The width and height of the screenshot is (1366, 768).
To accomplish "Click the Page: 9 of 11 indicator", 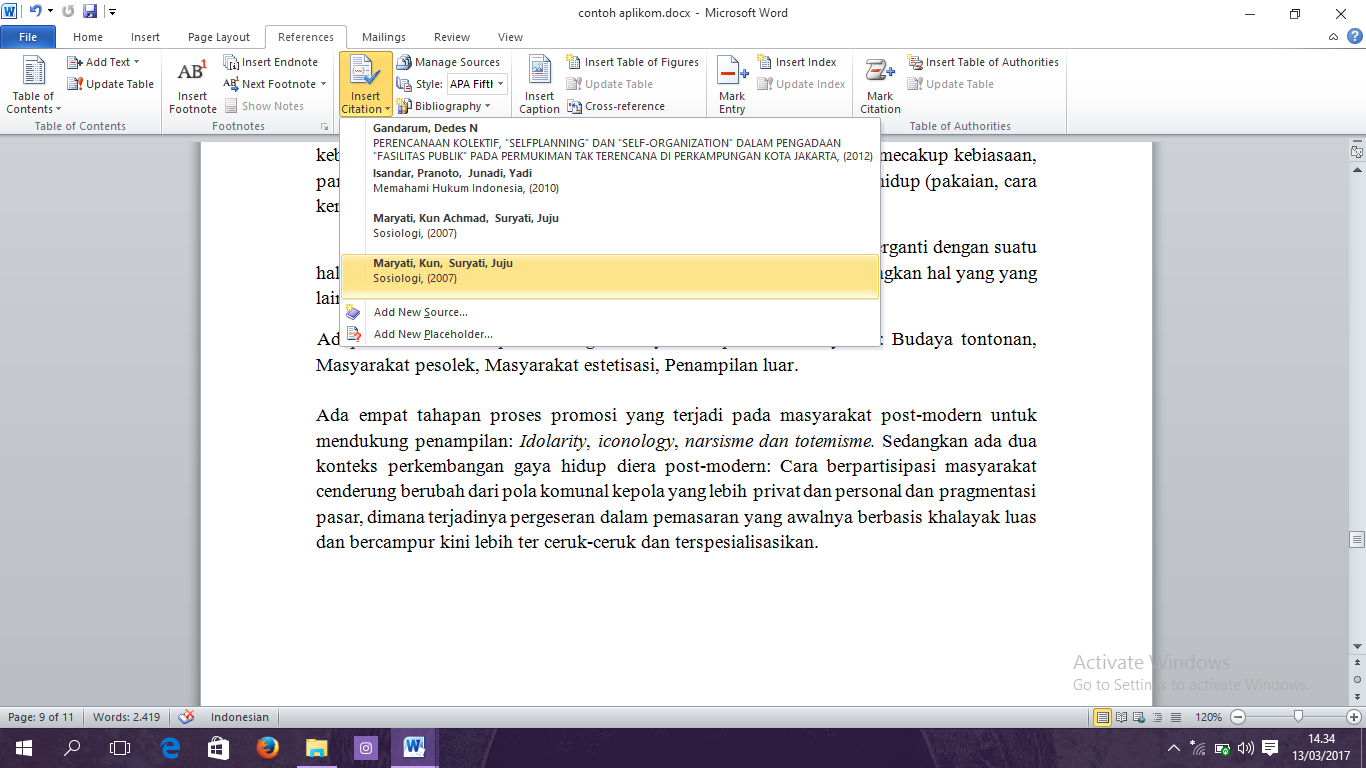I will (41, 717).
